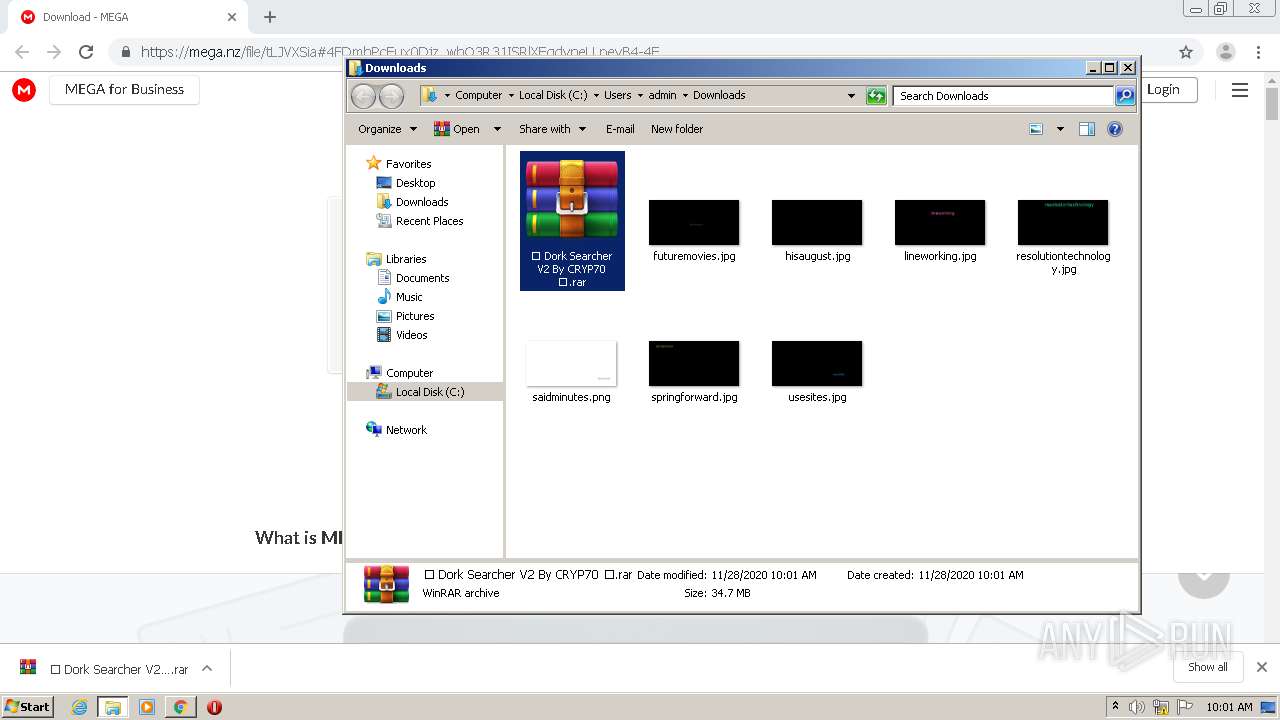
Task: Open the downloaded Dork Searcher rar item
Action: tap(105, 669)
